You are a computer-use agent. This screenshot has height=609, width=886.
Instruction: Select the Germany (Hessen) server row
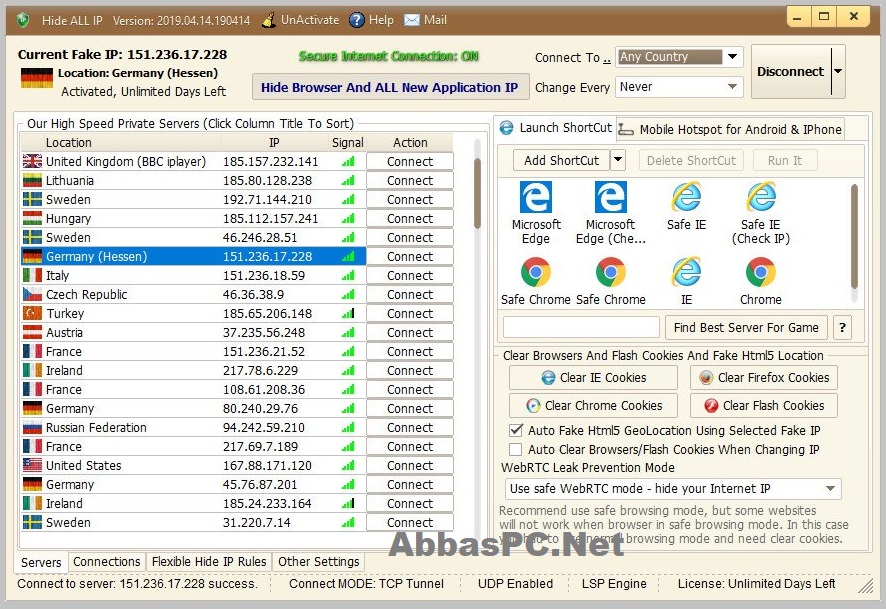[194, 256]
